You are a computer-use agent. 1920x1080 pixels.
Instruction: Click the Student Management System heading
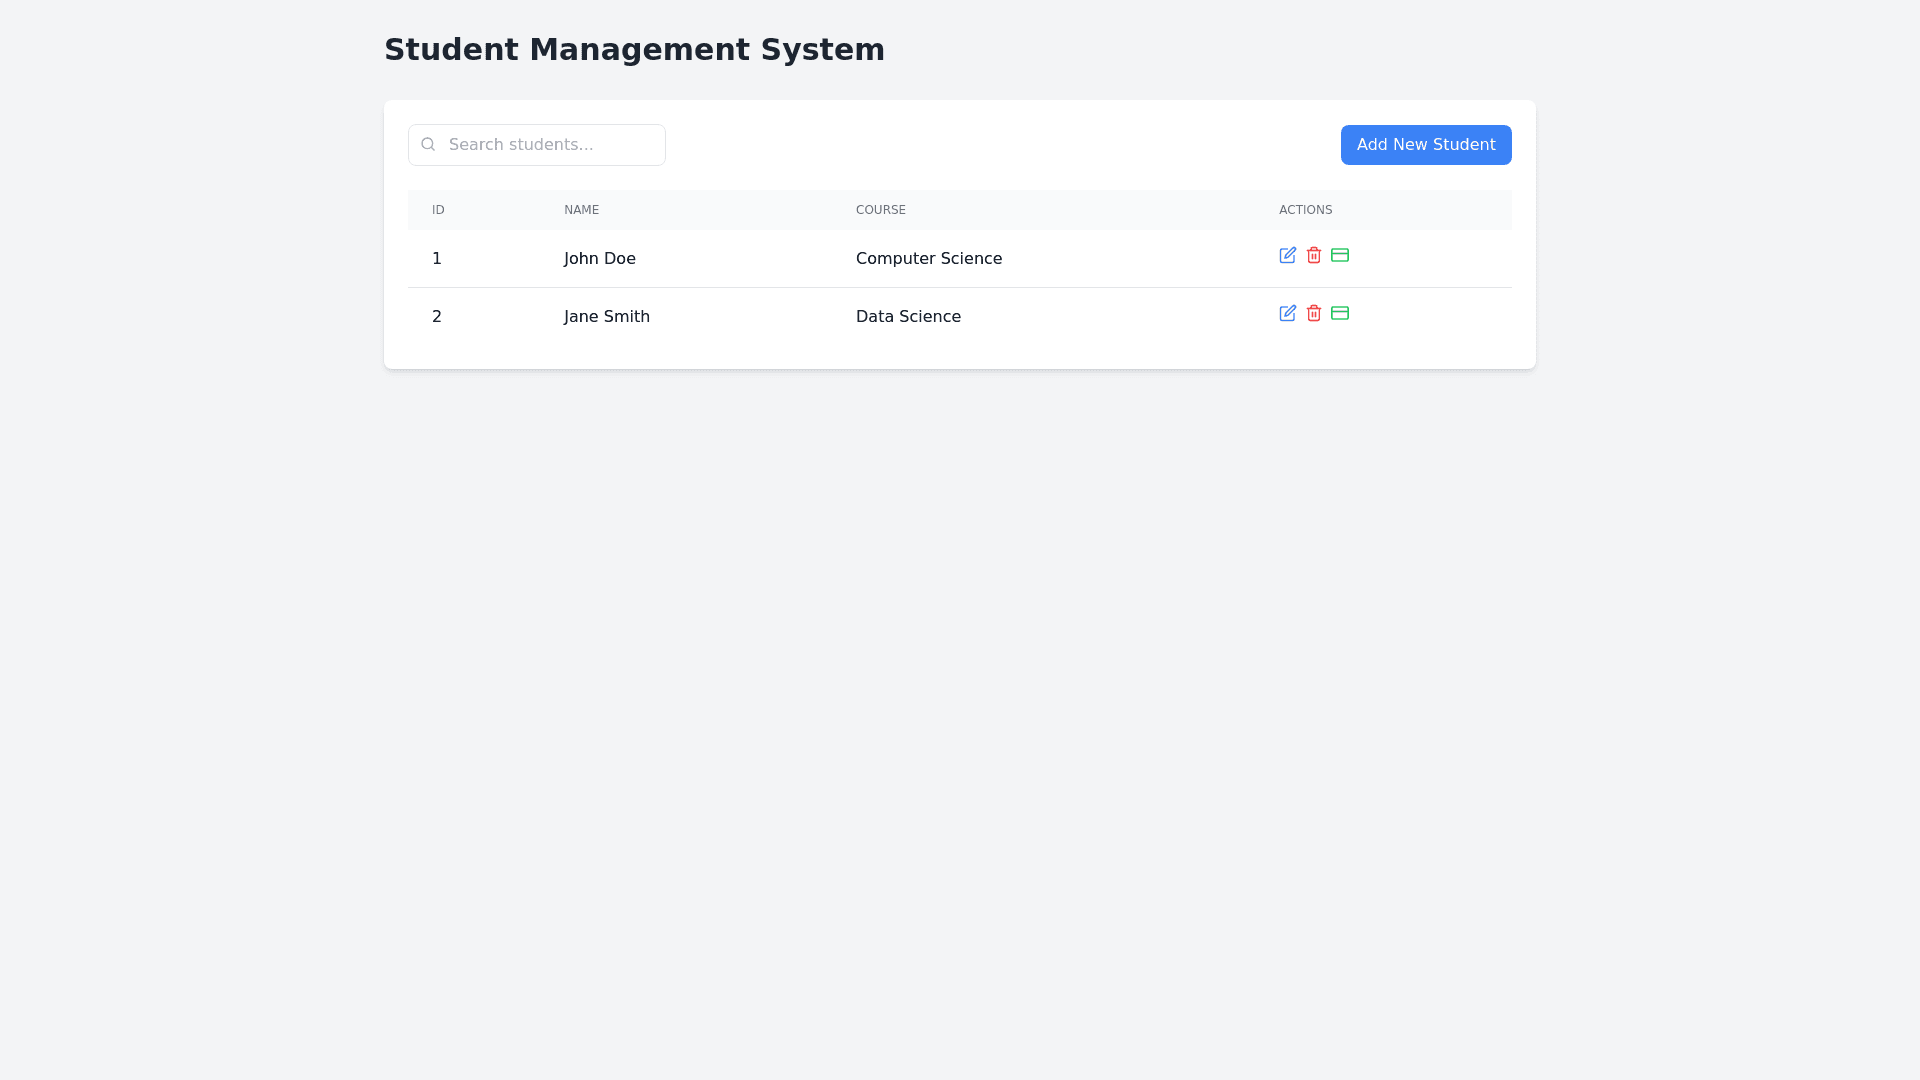click(634, 49)
